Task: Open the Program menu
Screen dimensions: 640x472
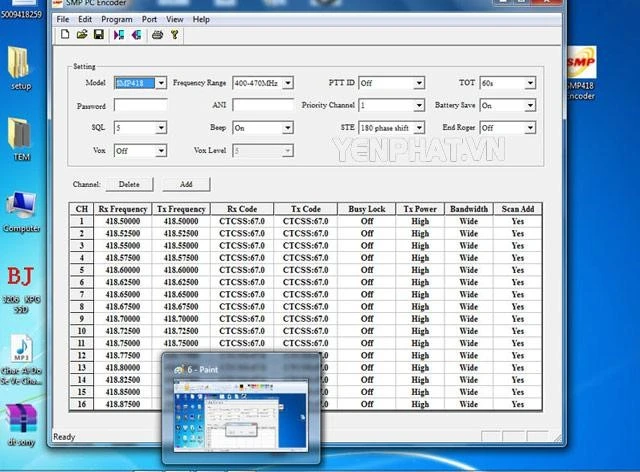Action: (x=116, y=19)
